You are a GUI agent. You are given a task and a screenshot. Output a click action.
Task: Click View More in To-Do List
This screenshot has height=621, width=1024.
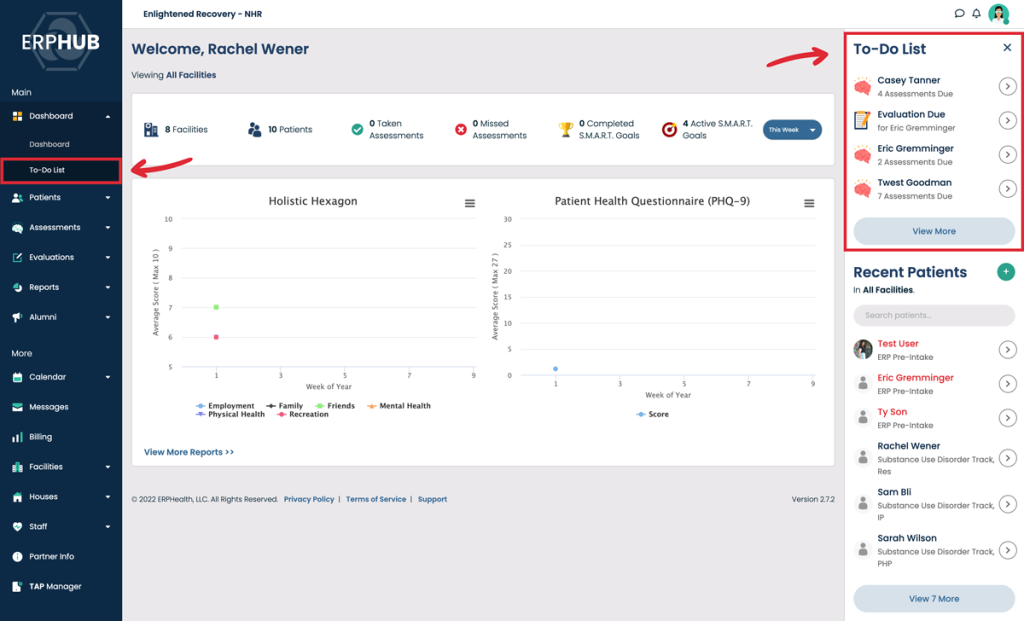tap(934, 231)
